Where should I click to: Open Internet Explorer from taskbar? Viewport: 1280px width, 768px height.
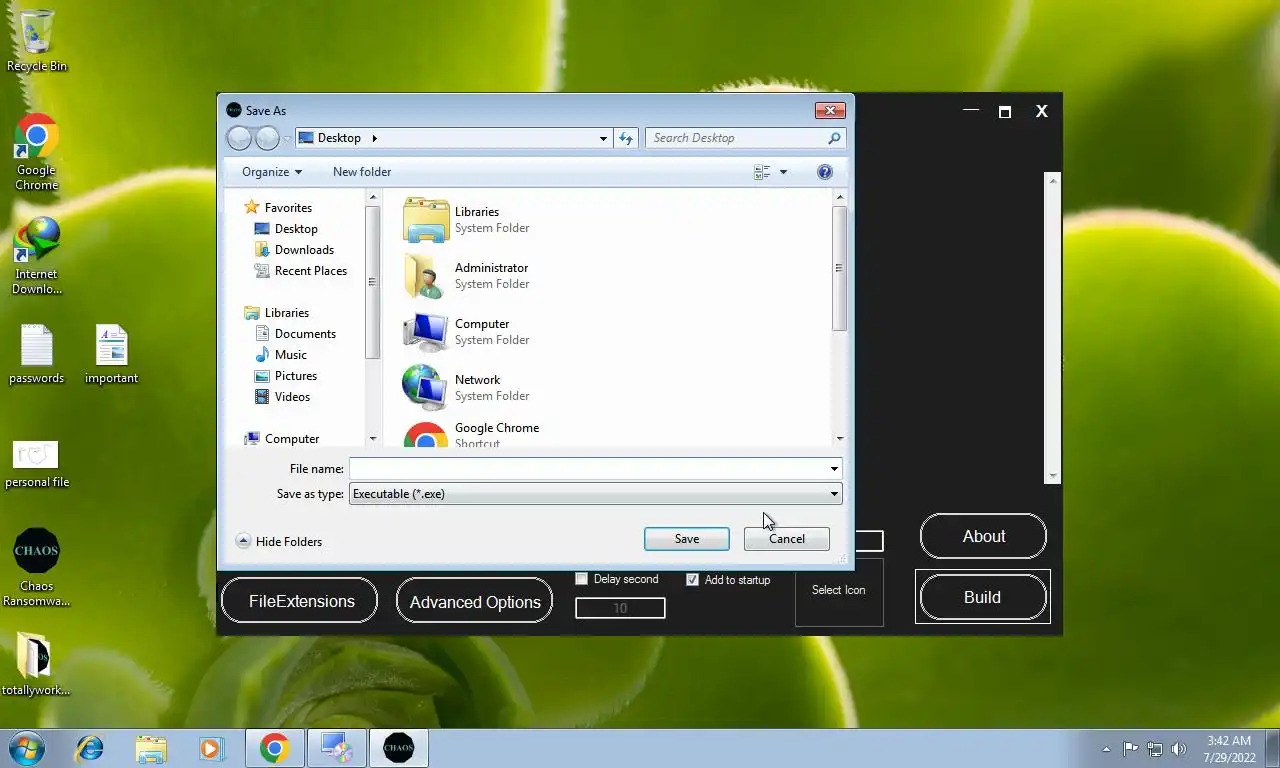click(x=90, y=748)
